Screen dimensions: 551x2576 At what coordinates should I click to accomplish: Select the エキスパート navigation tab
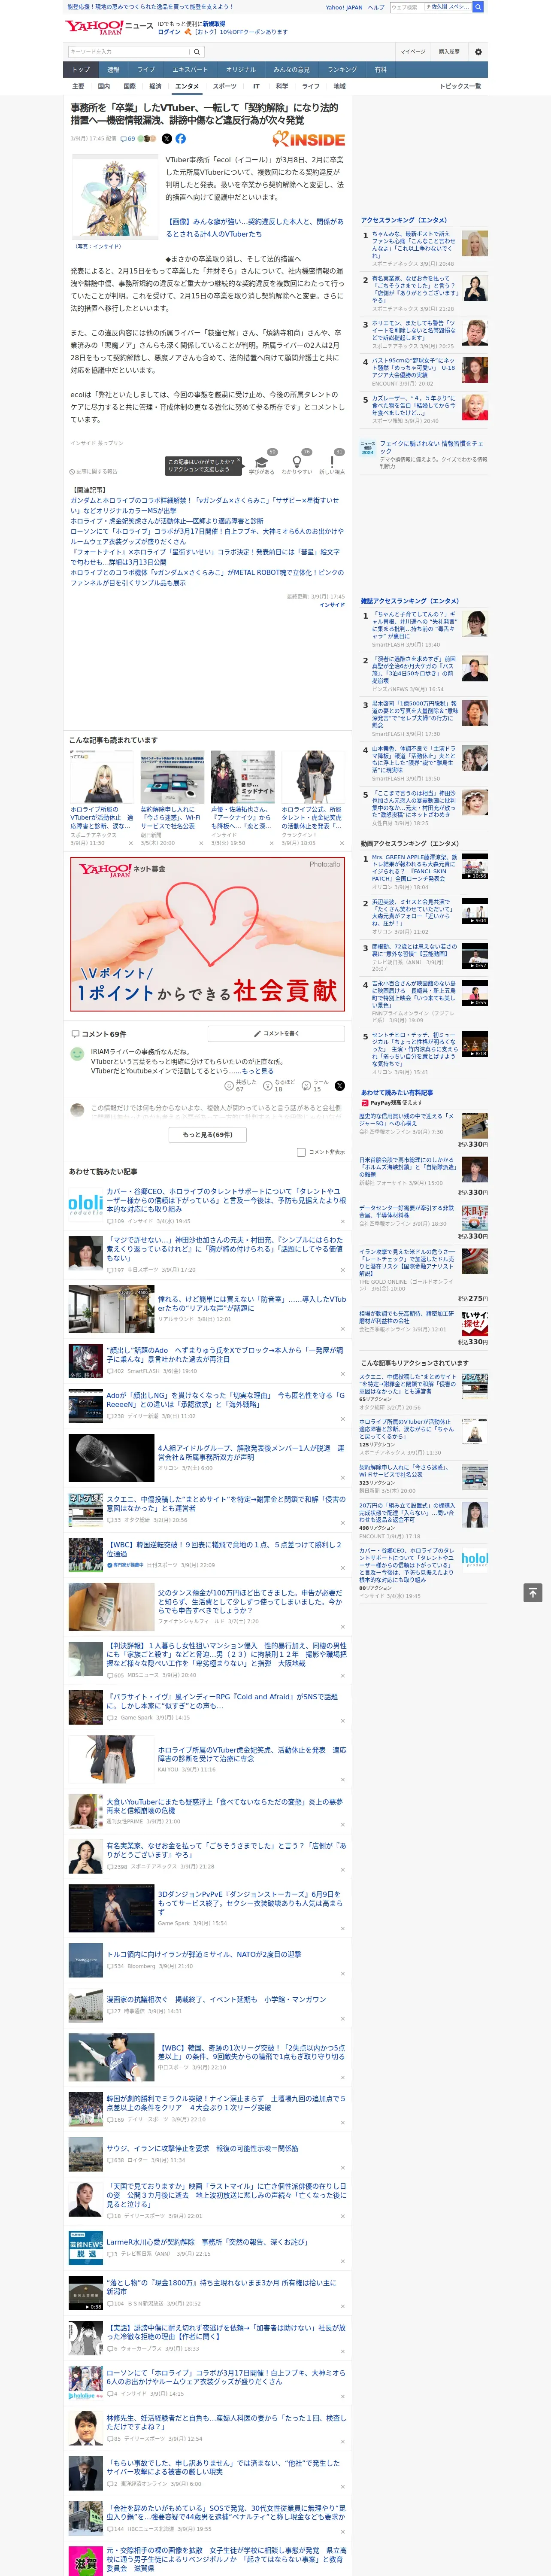tap(190, 70)
